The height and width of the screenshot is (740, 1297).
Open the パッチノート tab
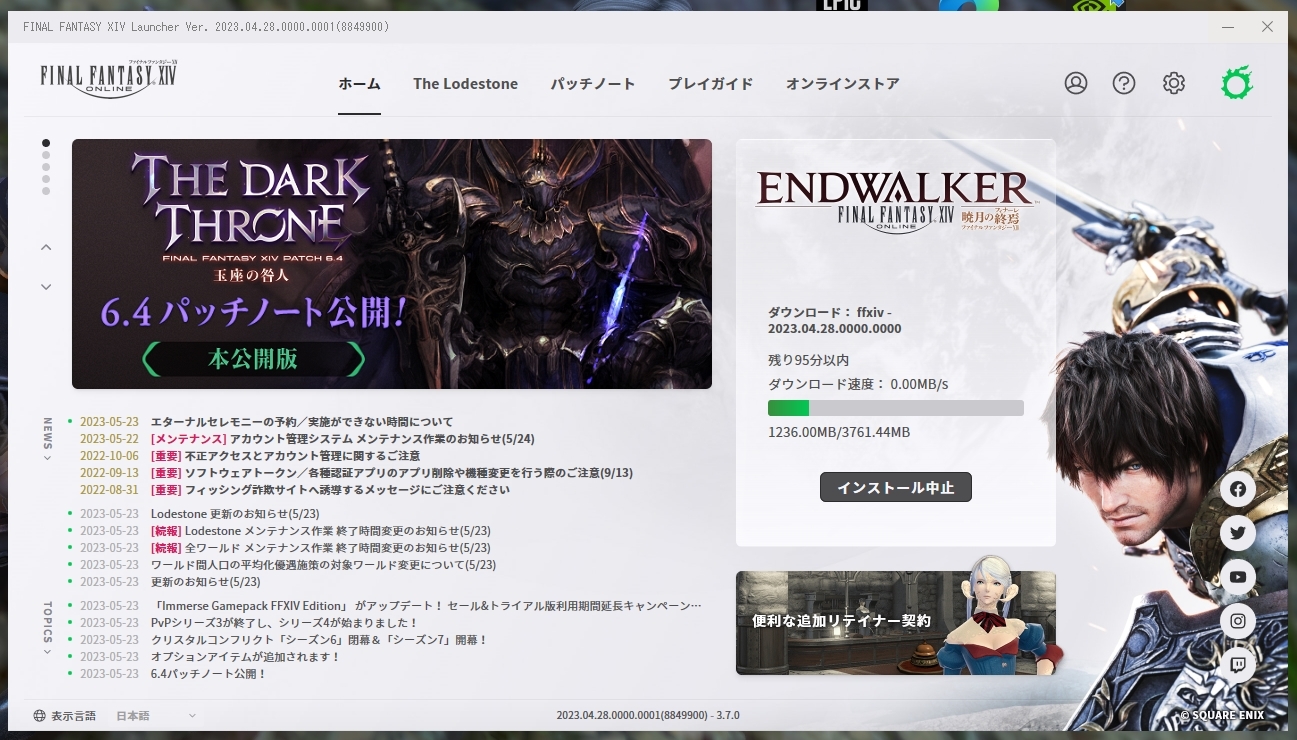coord(593,84)
